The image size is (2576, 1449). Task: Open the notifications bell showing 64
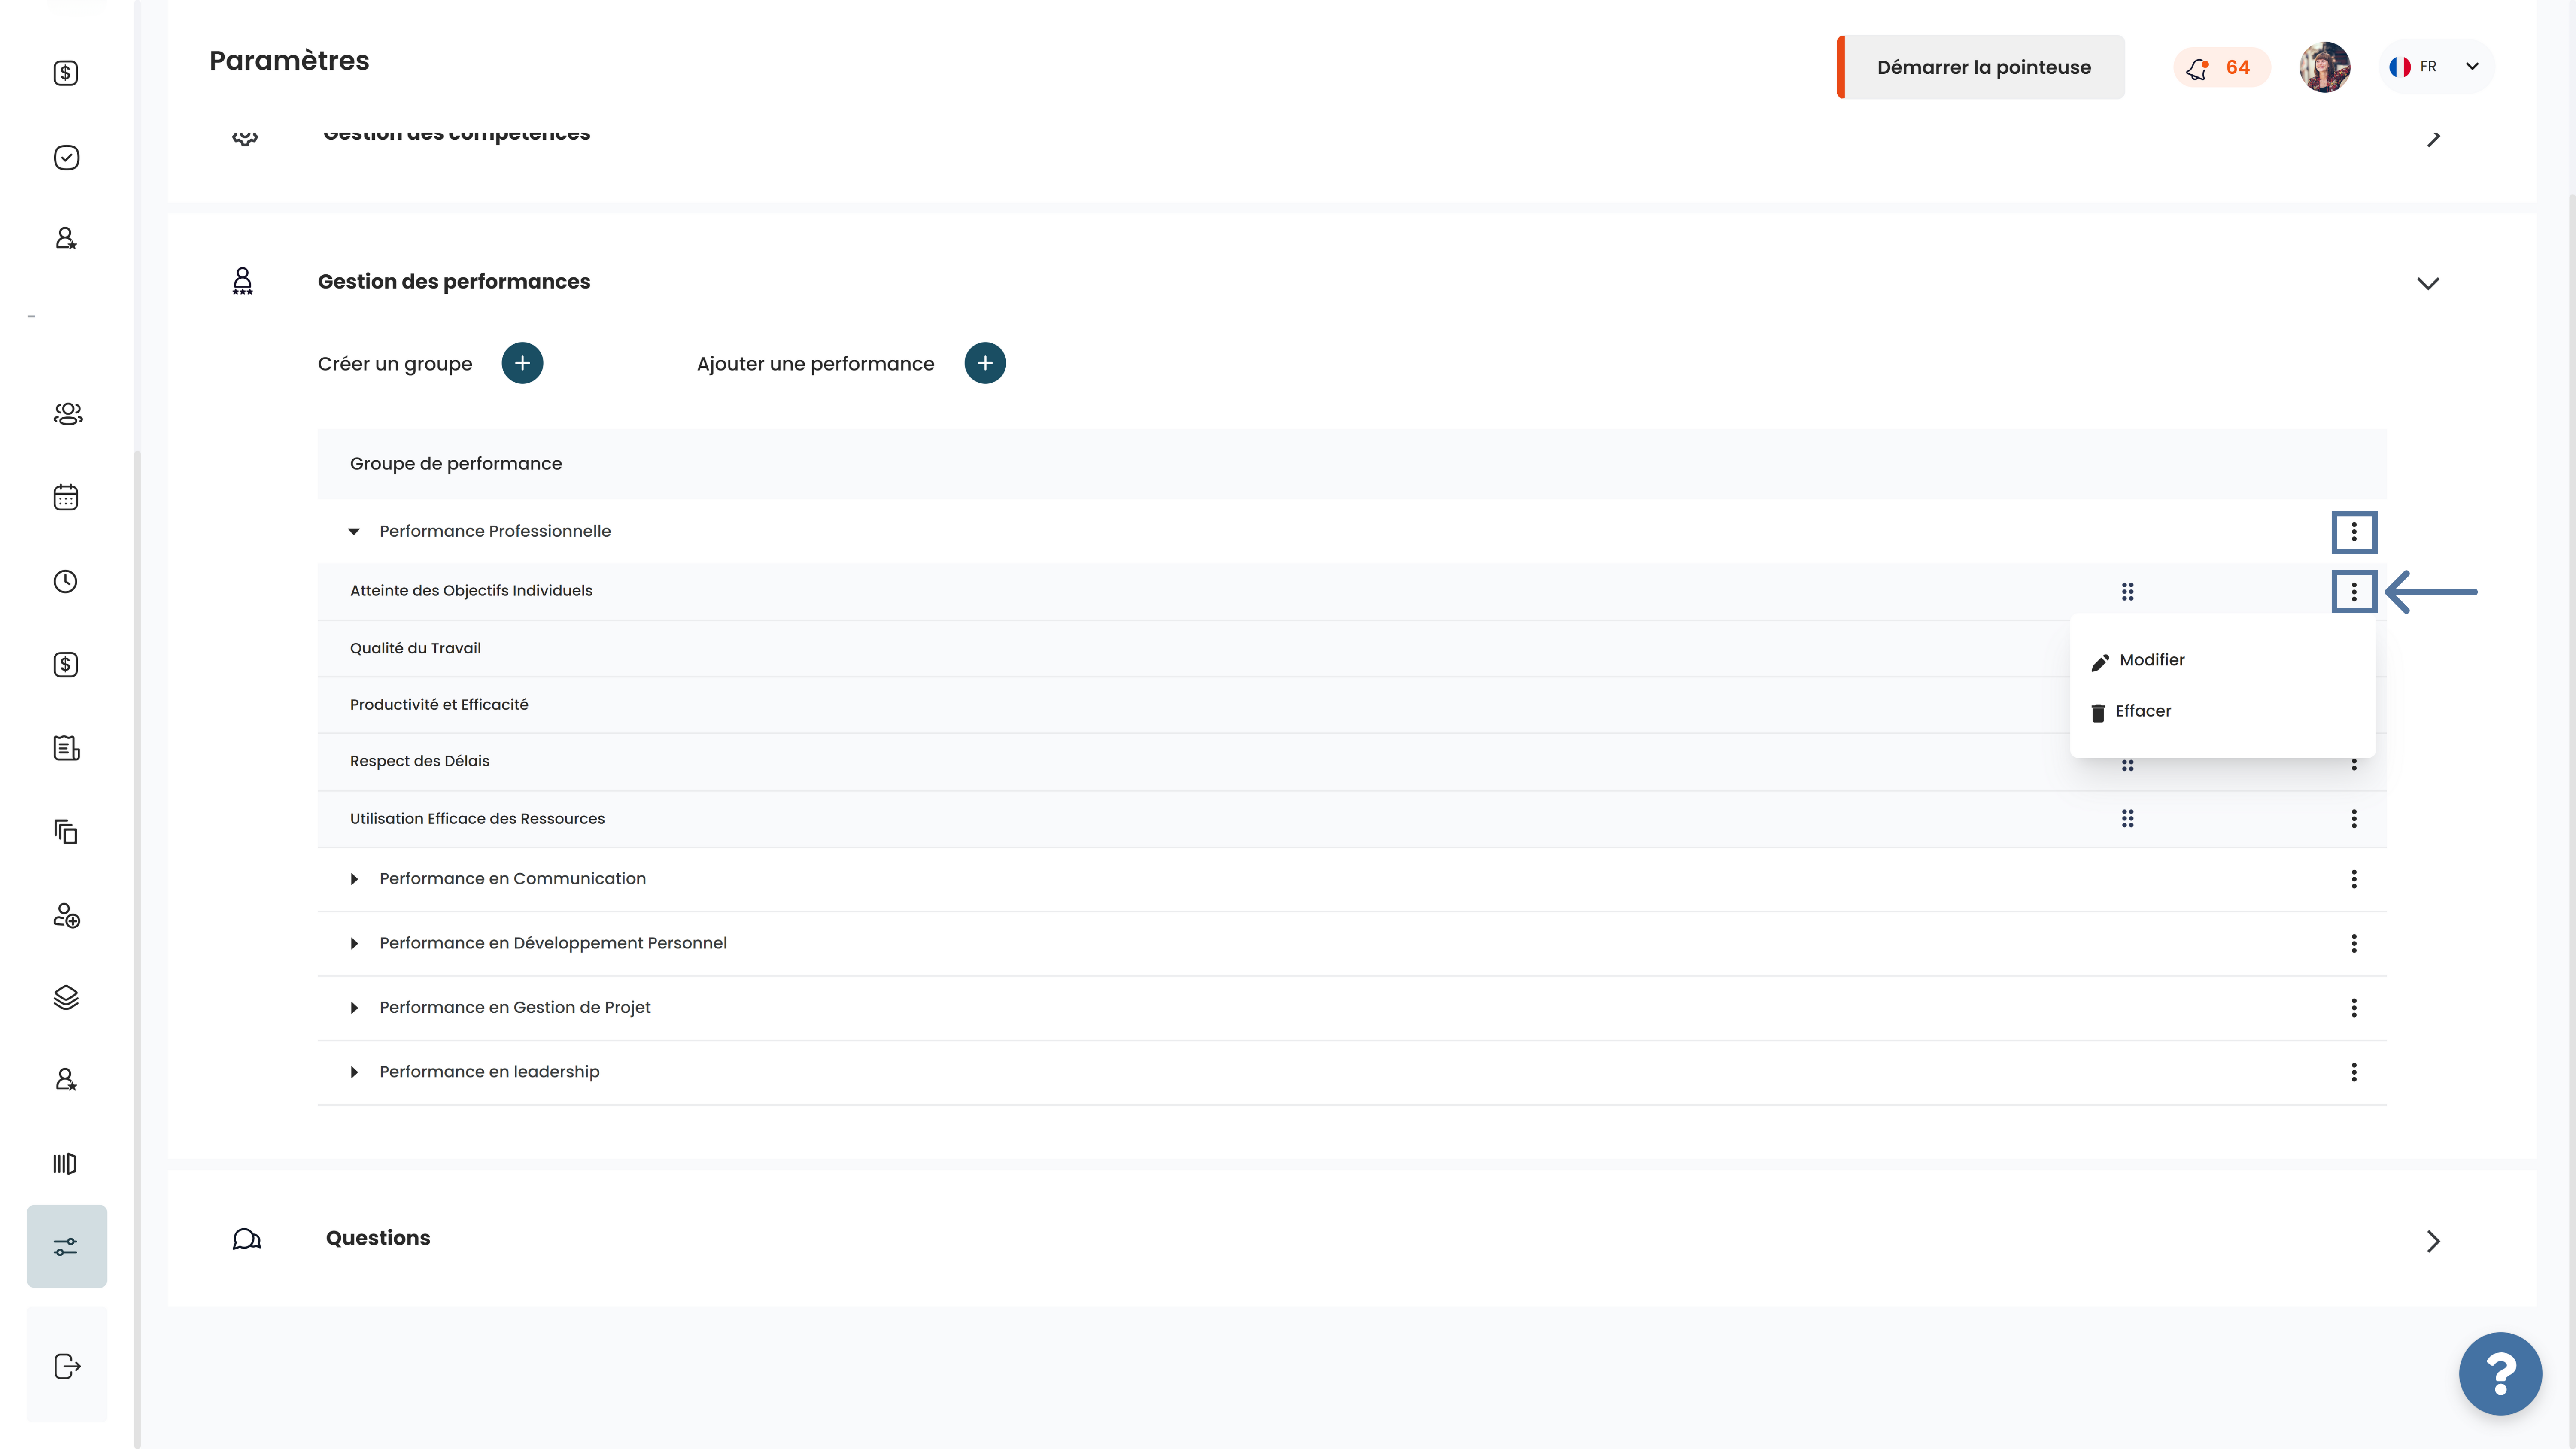(x=2221, y=67)
